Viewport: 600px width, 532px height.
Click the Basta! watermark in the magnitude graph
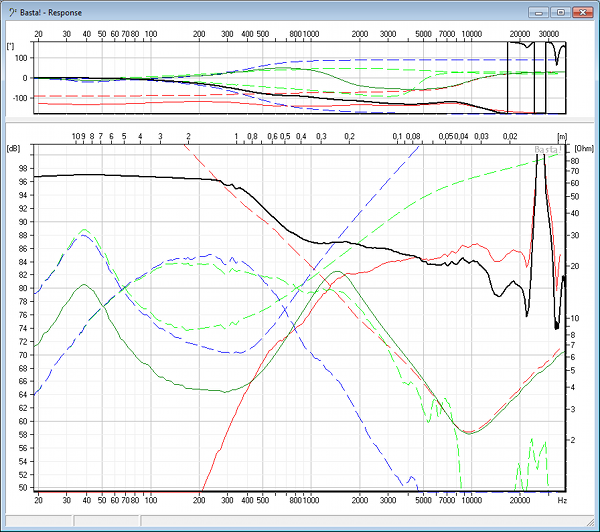(546, 150)
